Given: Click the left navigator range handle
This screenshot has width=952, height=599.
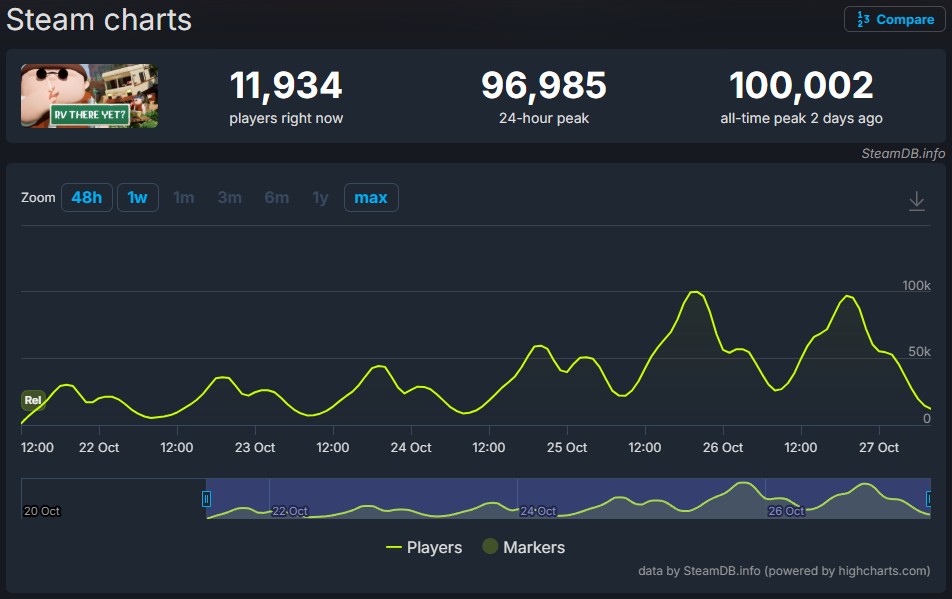Looking at the screenshot, I should (x=206, y=498).
